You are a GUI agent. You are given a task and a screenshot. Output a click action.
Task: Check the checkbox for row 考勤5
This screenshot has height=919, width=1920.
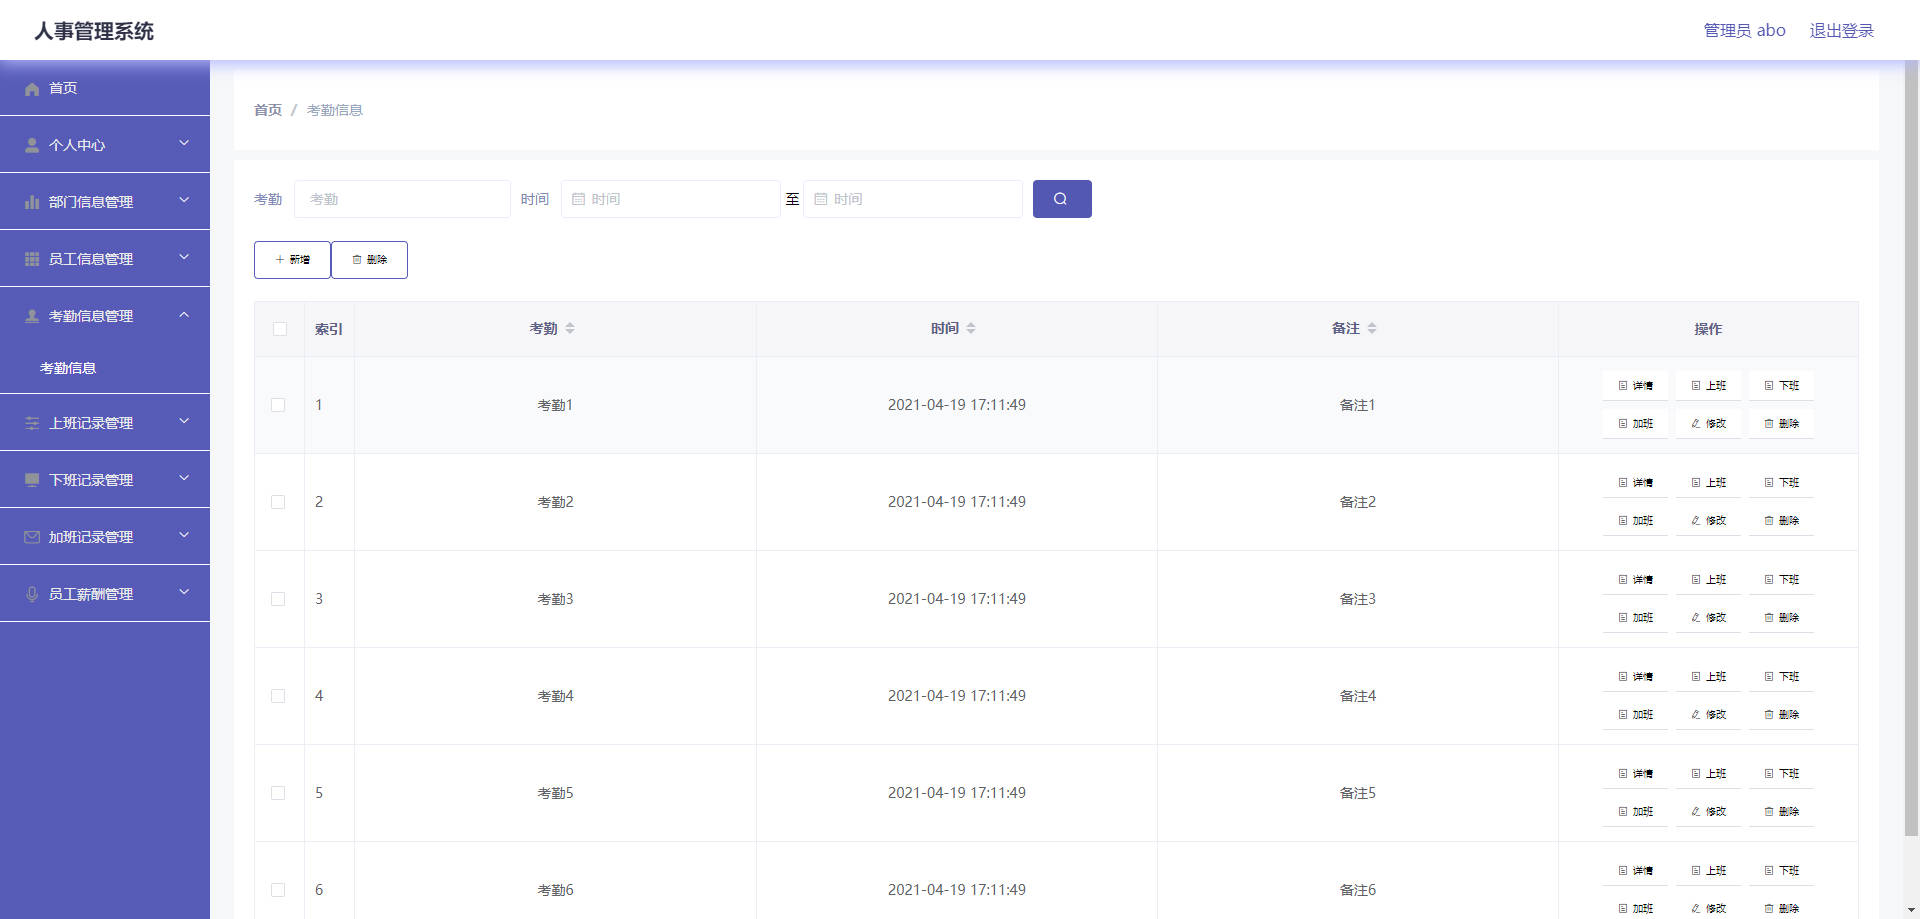click(278, 793)
